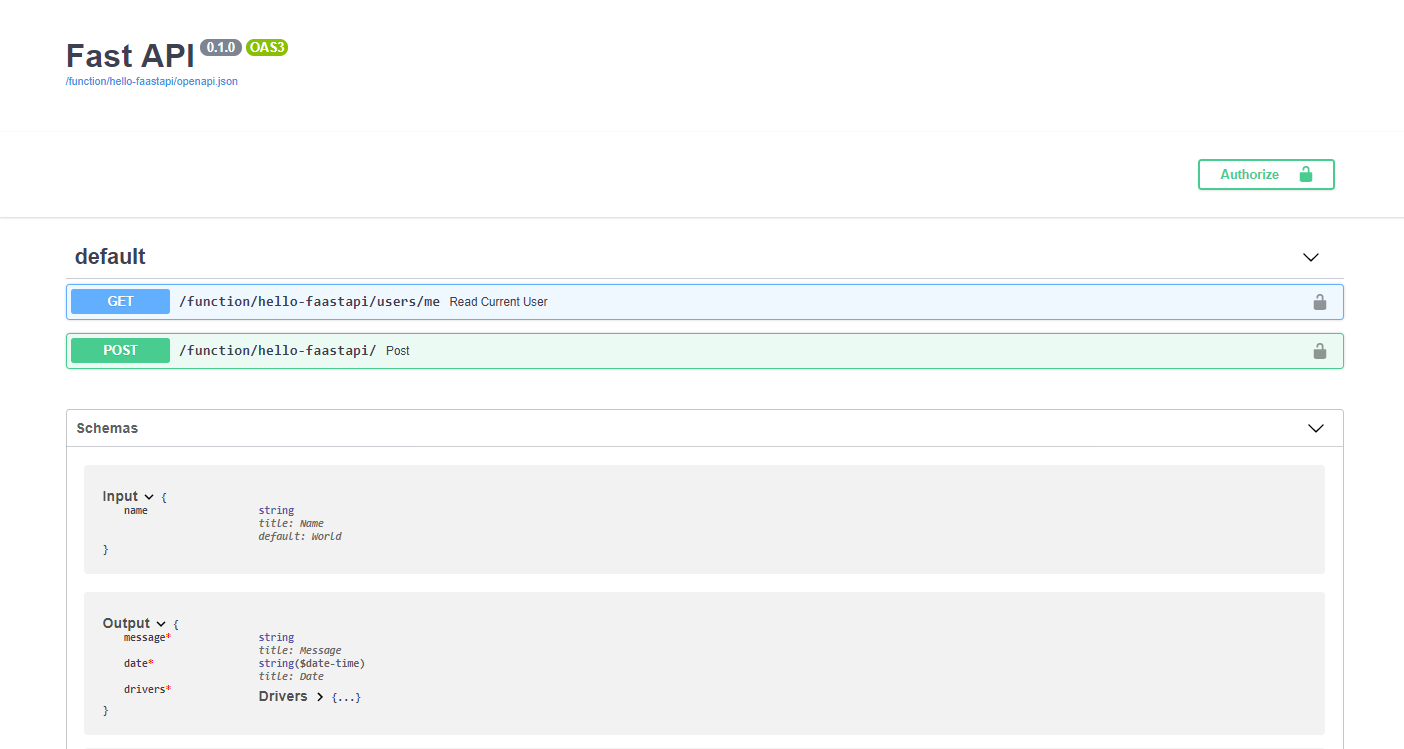Click the default section header label

point(110,256)
